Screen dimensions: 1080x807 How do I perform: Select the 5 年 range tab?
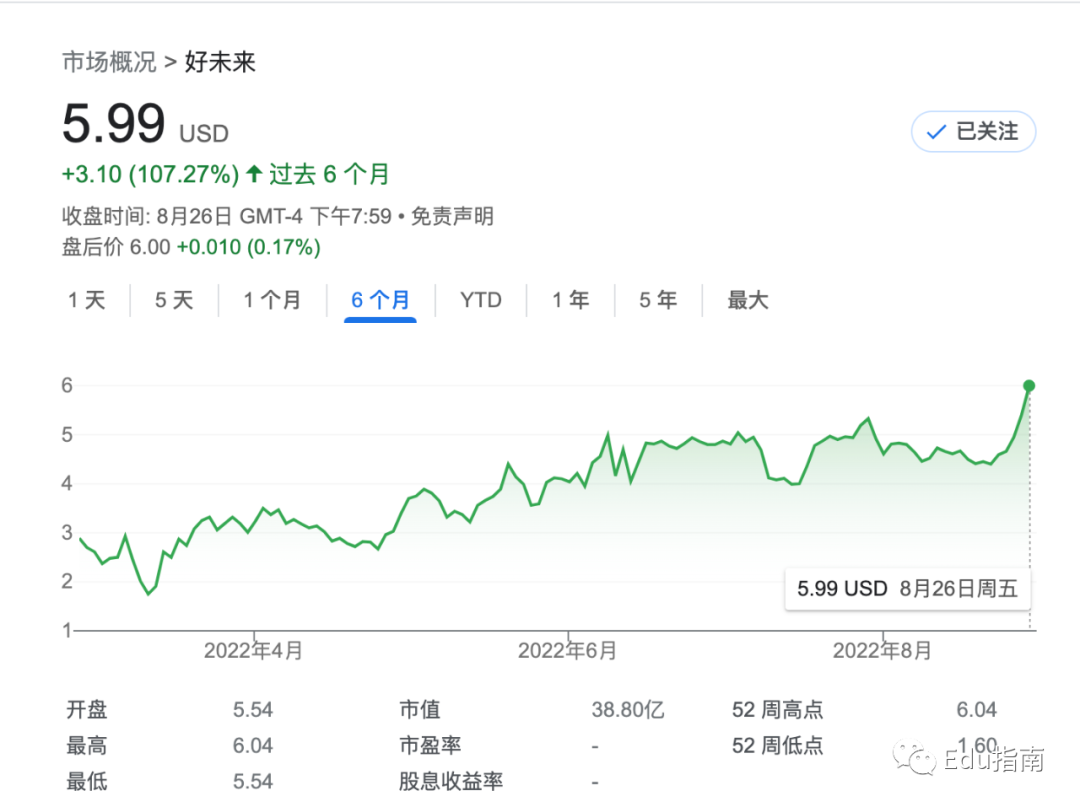pos(658,300)
